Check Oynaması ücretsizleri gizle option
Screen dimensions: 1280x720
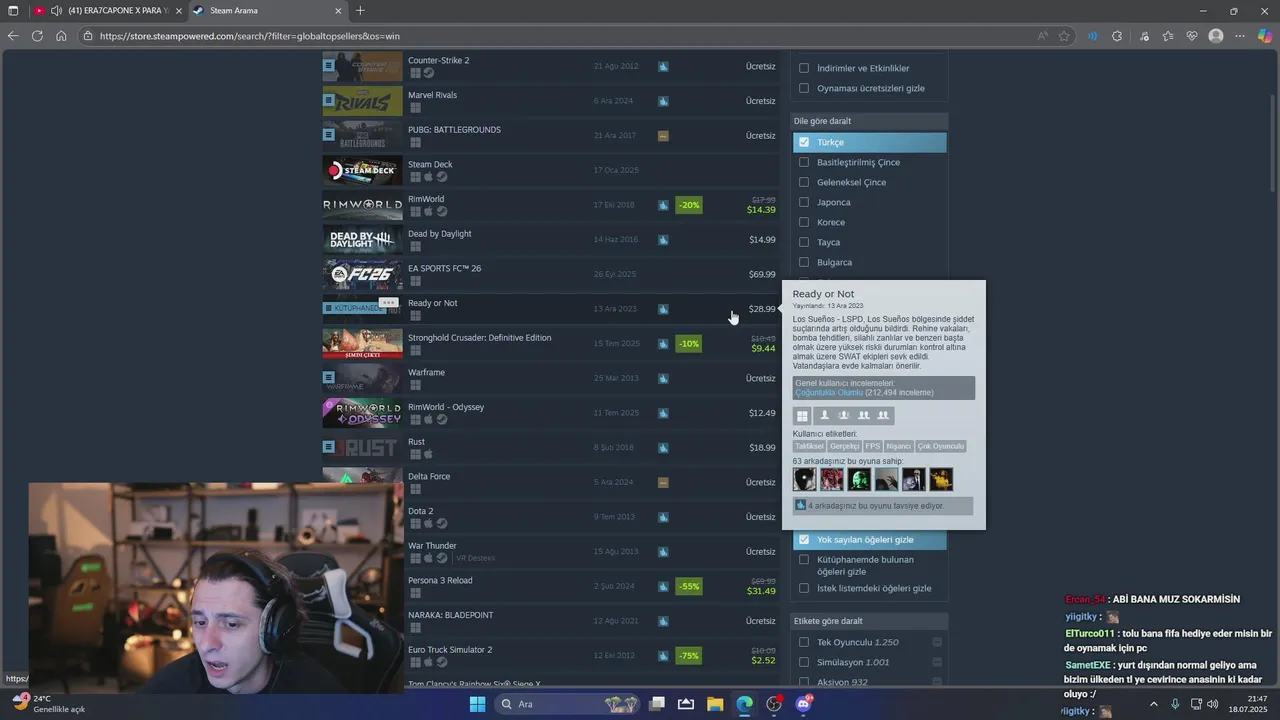[x=804, y=88]
